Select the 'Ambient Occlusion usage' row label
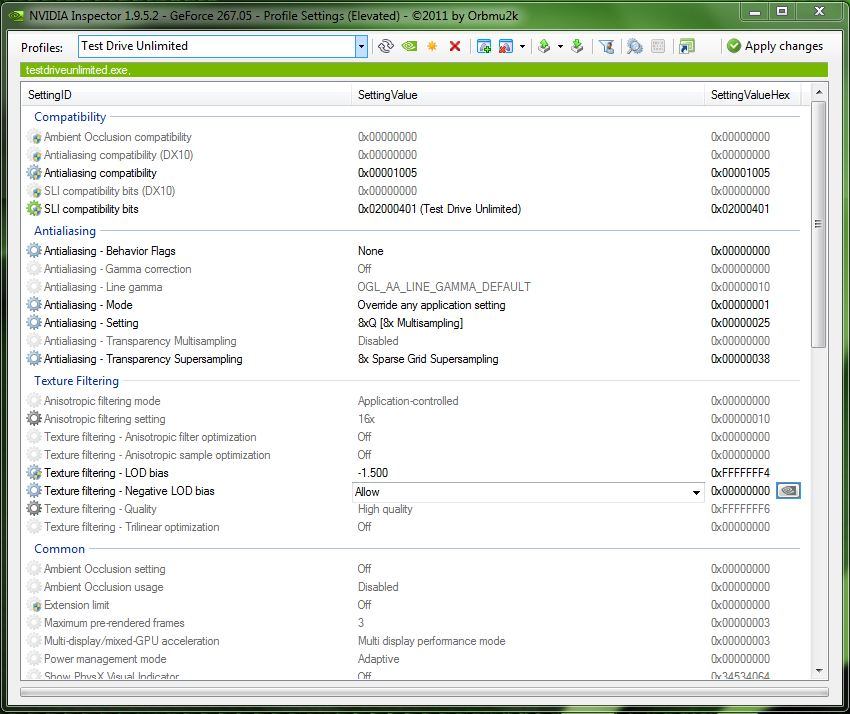Screen dimensions: 850x714 [104, 587]
